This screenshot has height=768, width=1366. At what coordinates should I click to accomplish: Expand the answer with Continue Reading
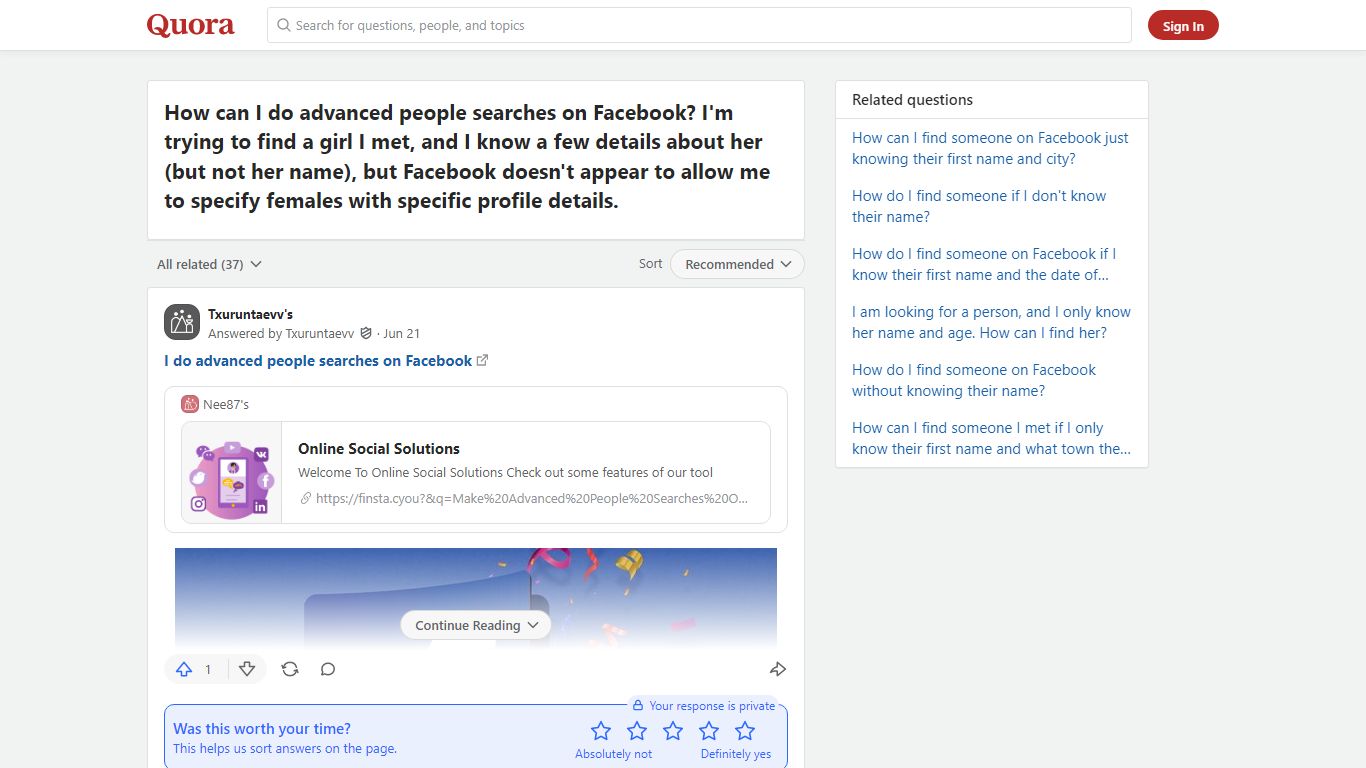tap(476, 625)
